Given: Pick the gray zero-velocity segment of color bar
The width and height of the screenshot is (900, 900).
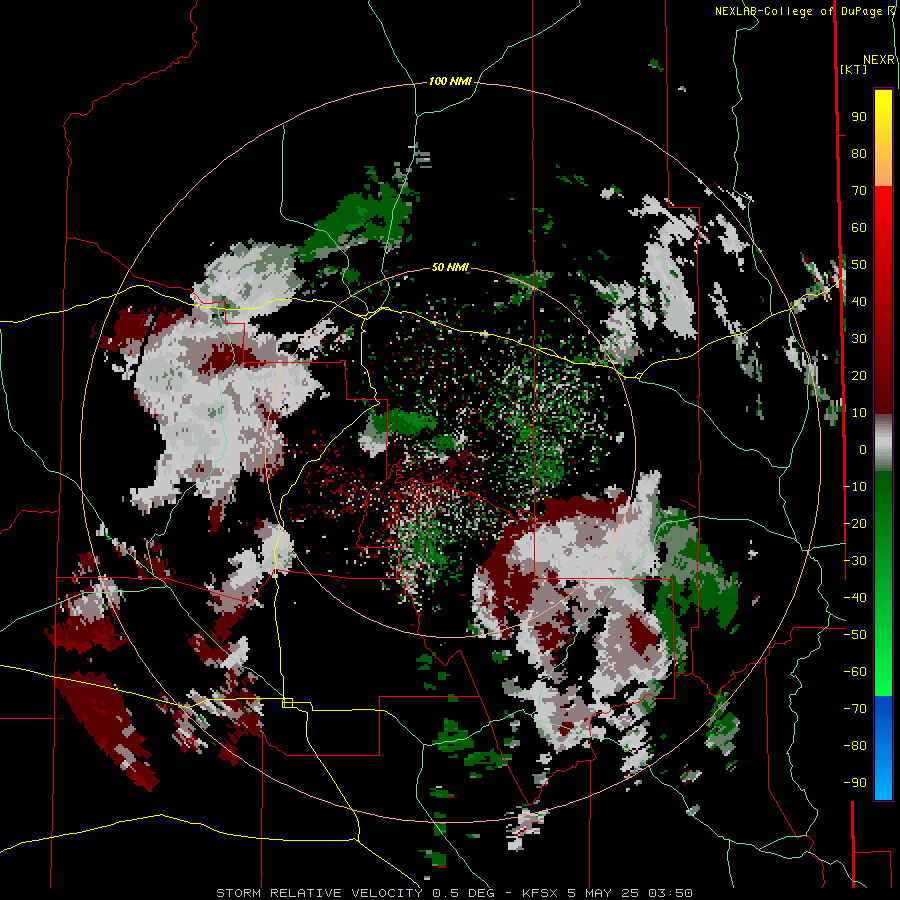Looking at the screenshot, I should tap(883, 443).
